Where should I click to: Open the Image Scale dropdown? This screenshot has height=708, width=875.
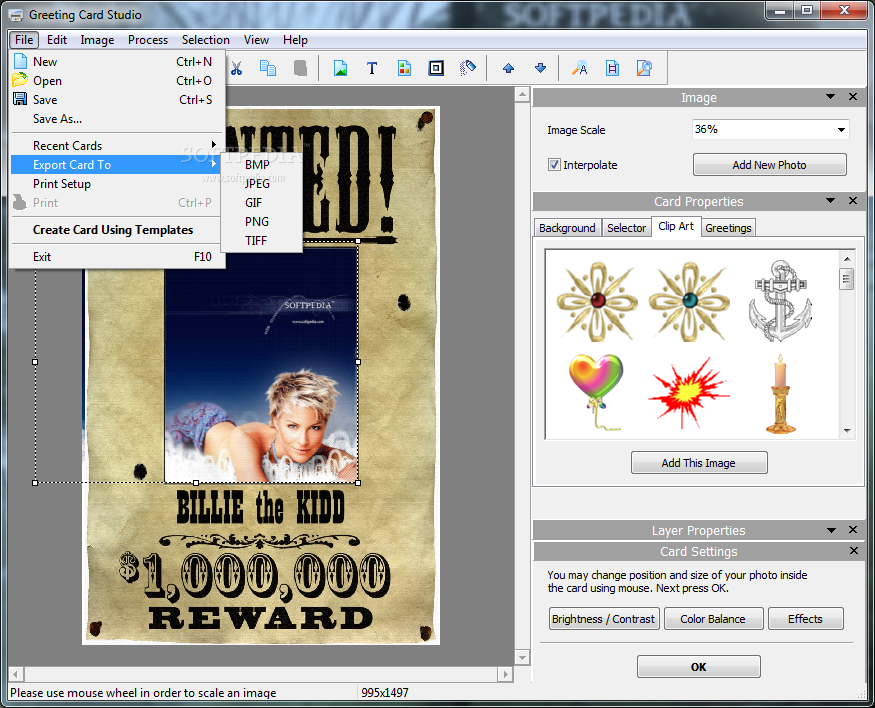click(x=841, y=130)
